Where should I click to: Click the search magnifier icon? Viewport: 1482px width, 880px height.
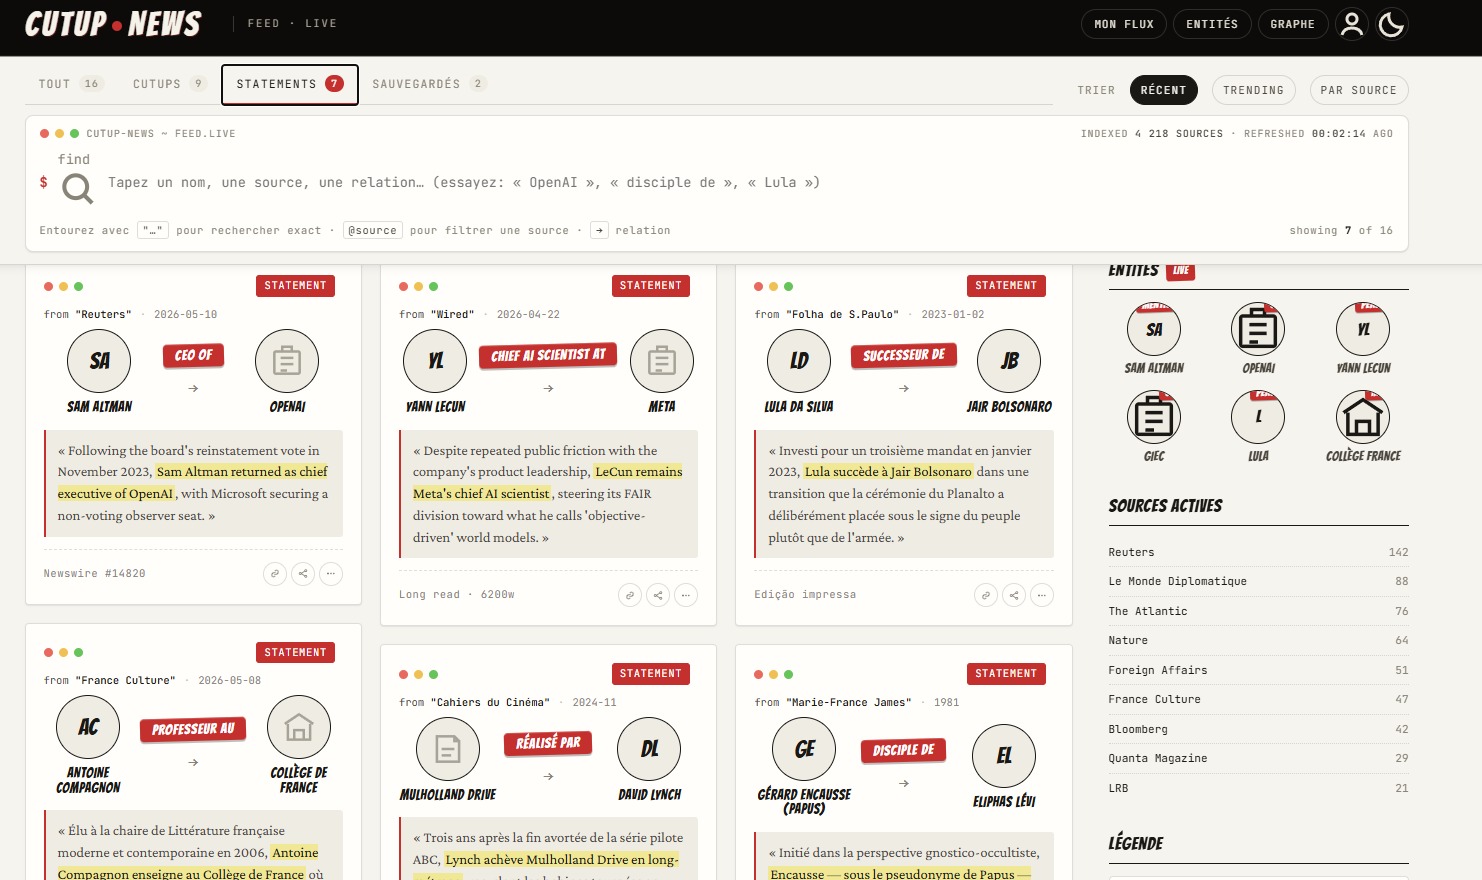pyautogui.click(x=77, y=187)
